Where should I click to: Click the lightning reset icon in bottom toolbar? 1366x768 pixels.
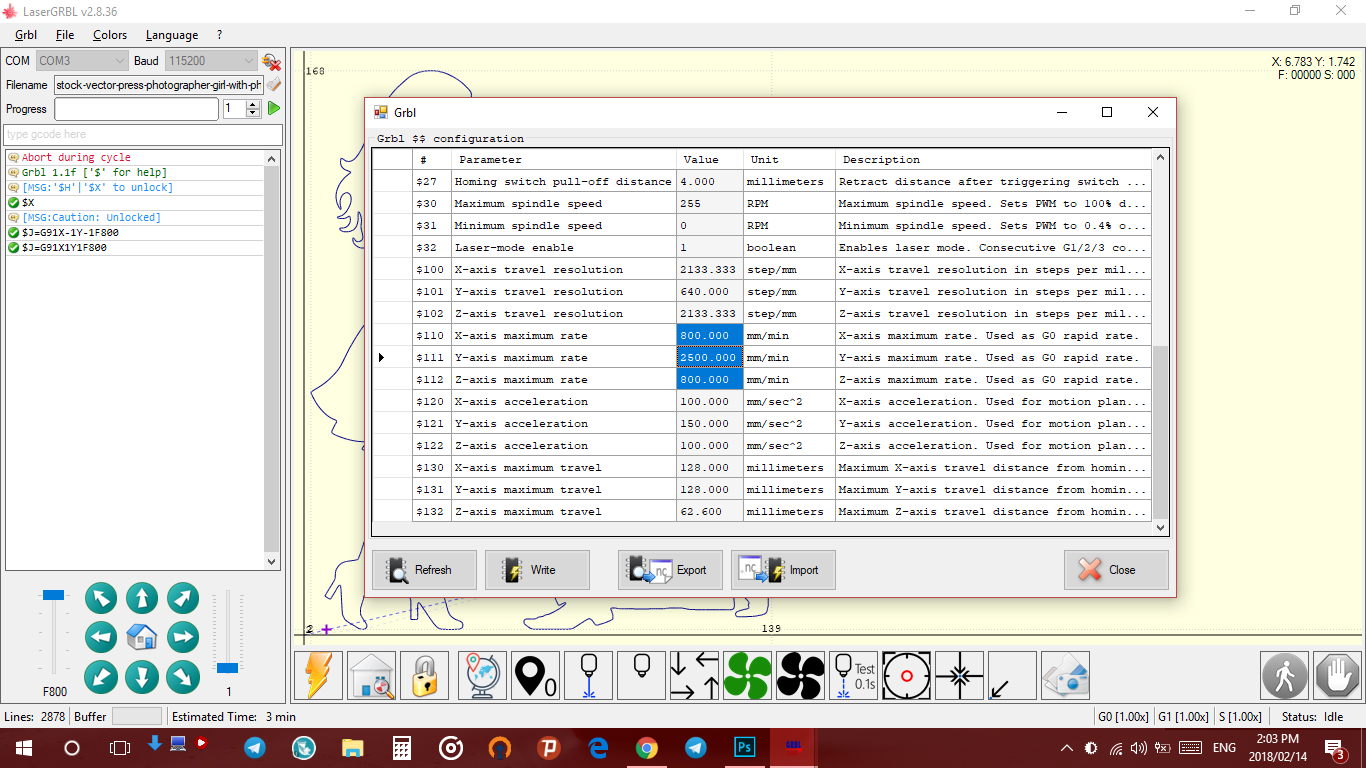319,676
